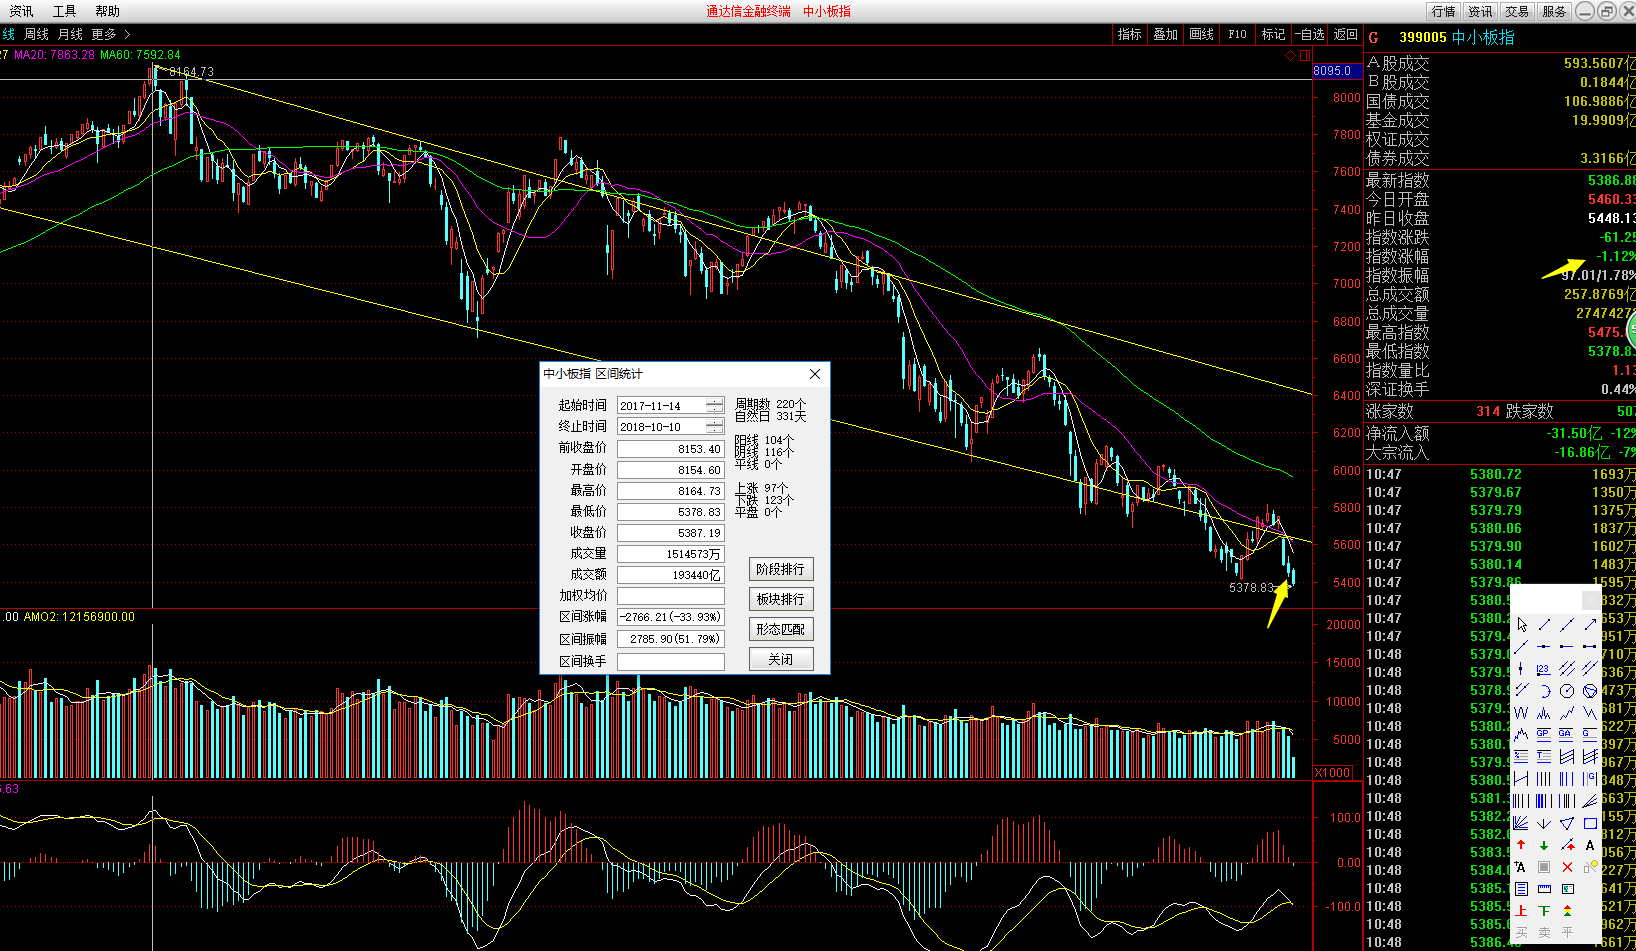
Task: Click the red X delete drawing tool
Action: point(1567,867)
